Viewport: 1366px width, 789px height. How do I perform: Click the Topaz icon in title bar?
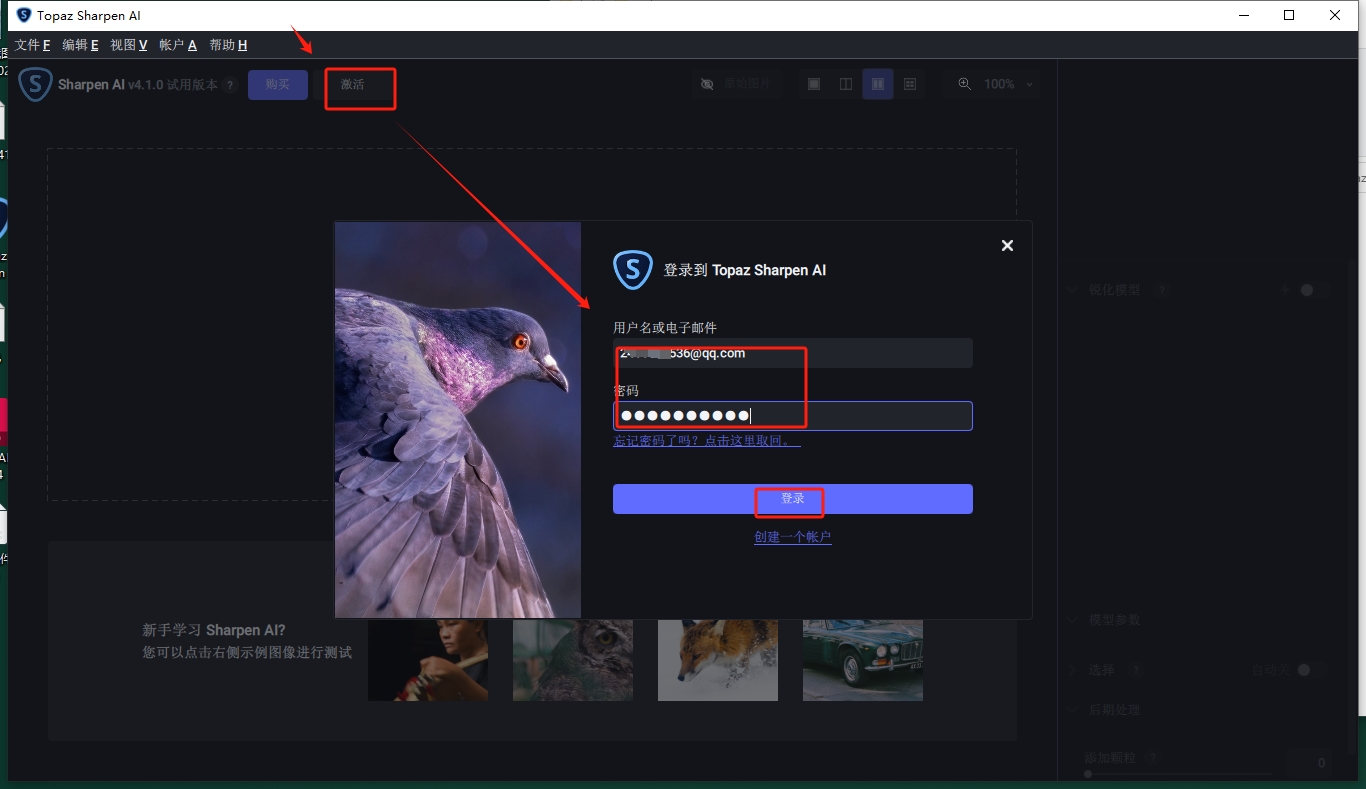(x=24, y=15)
